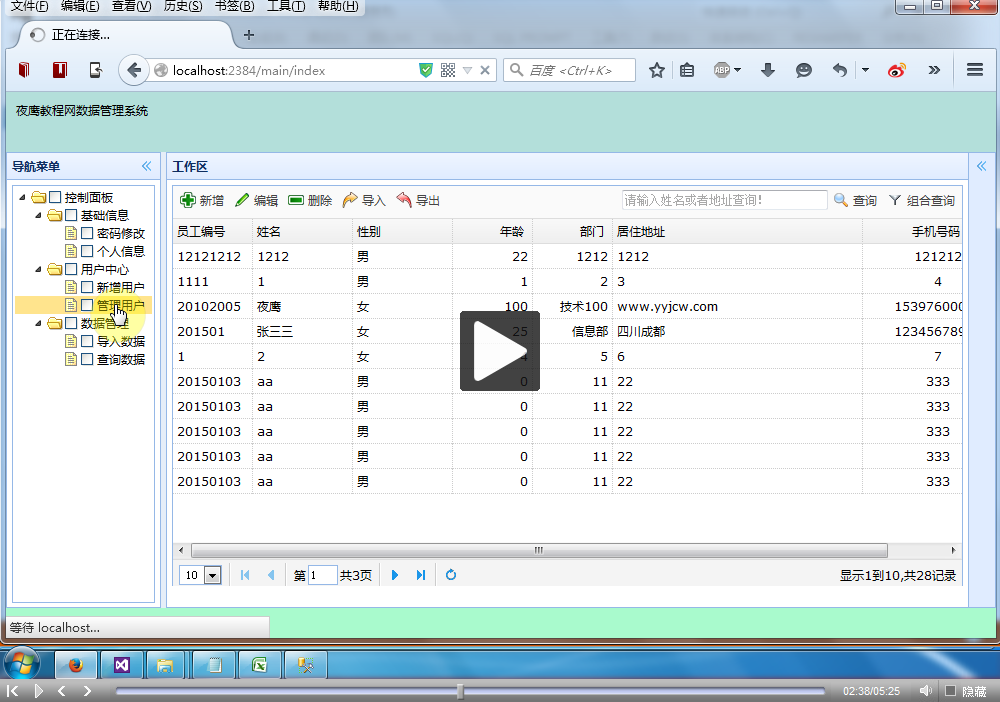The width and height of the screenshot is (1000, 702).
Task: Click the 导入 import arrow icon
Action: 350,200
